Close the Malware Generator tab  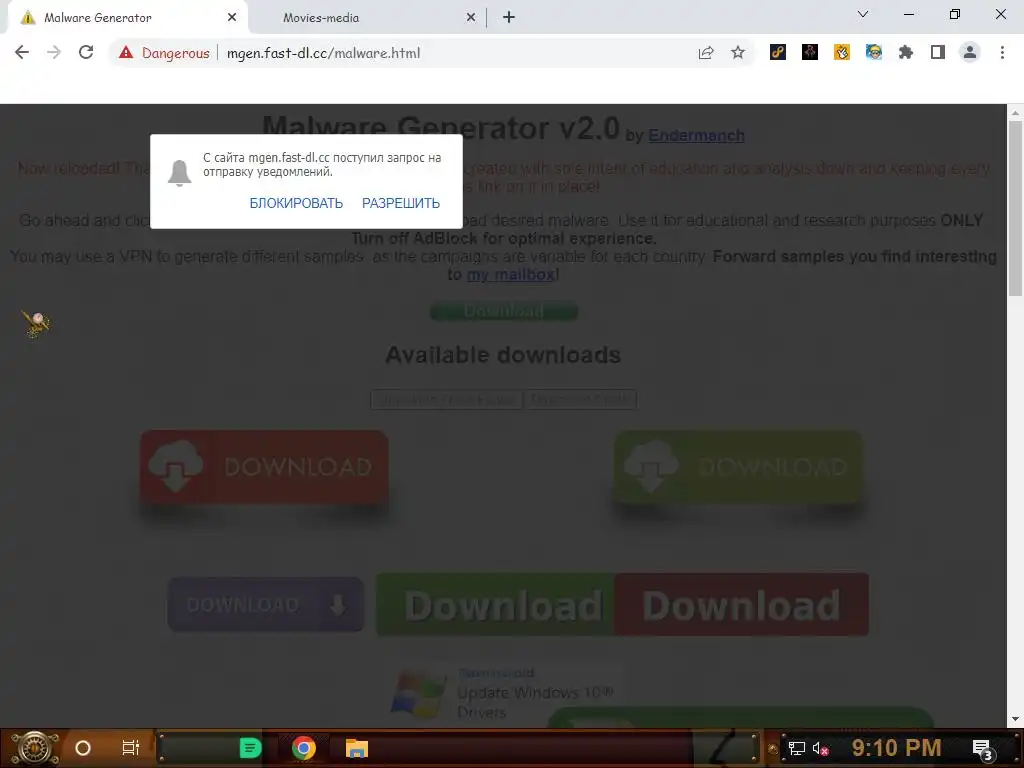[232, 18]
